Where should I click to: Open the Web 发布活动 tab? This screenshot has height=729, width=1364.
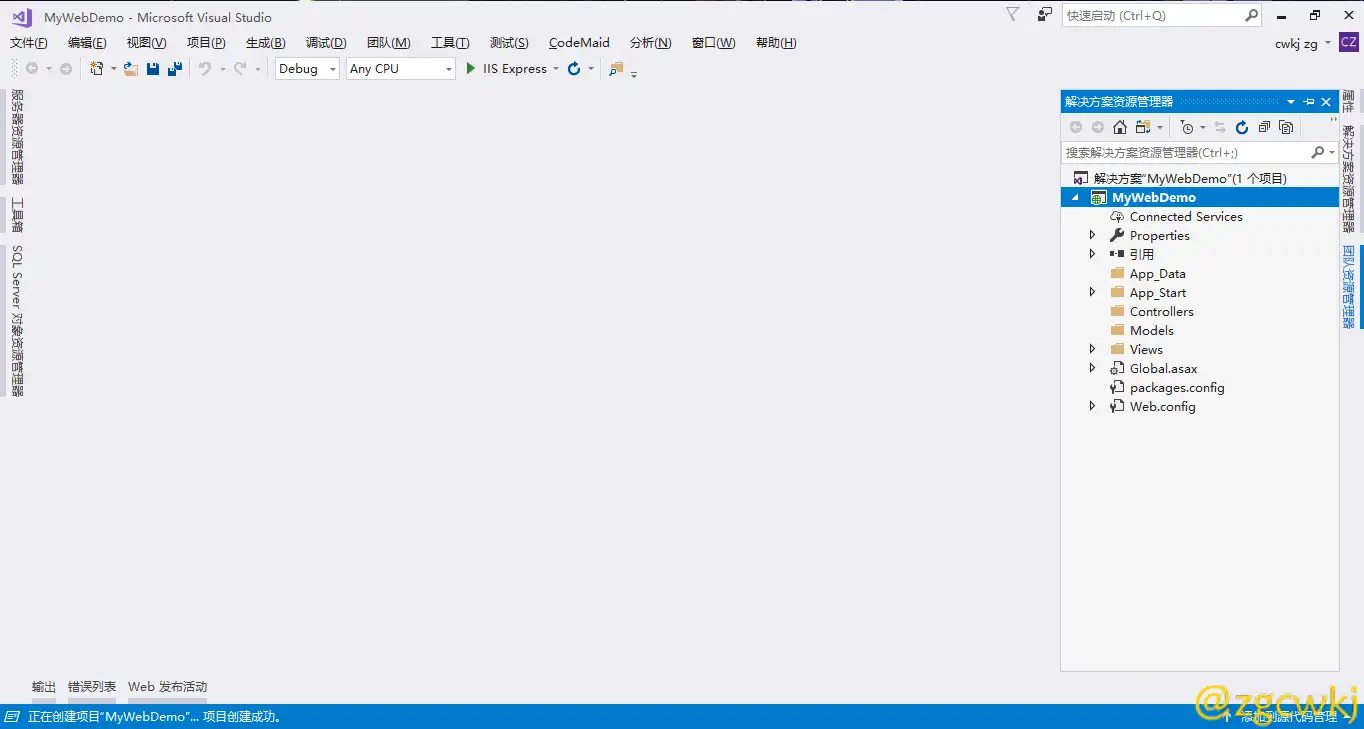tap(167, 687)
